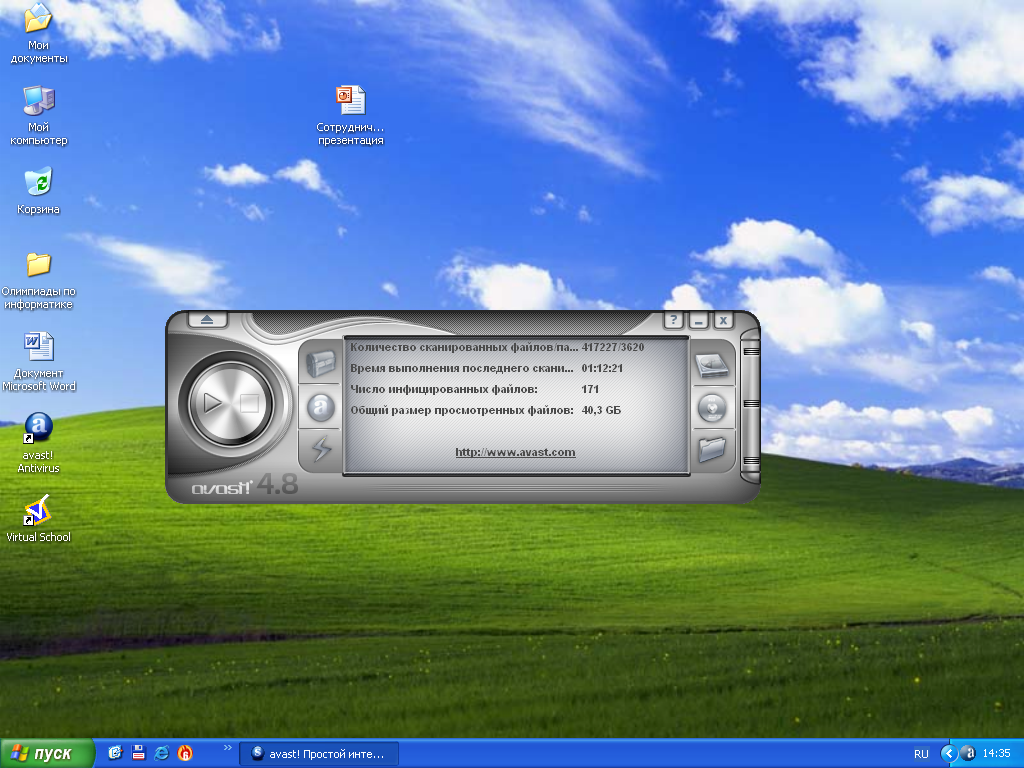
Task: Click 'Общий размер просмотренных файлов:' label
Action: 462,410
